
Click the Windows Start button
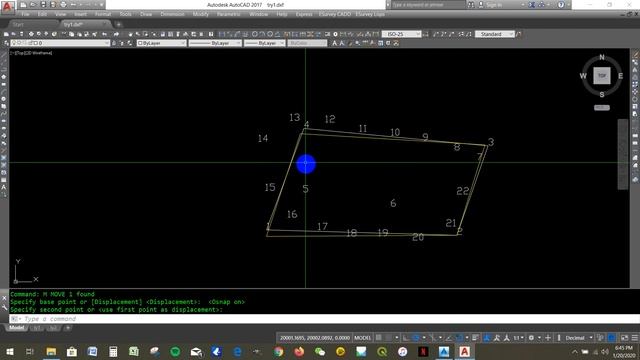click(10, 351)
